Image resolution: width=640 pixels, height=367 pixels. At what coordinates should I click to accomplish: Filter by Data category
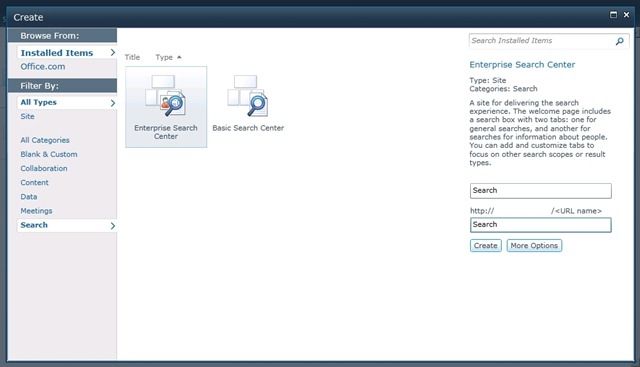(x=29, y=197)
